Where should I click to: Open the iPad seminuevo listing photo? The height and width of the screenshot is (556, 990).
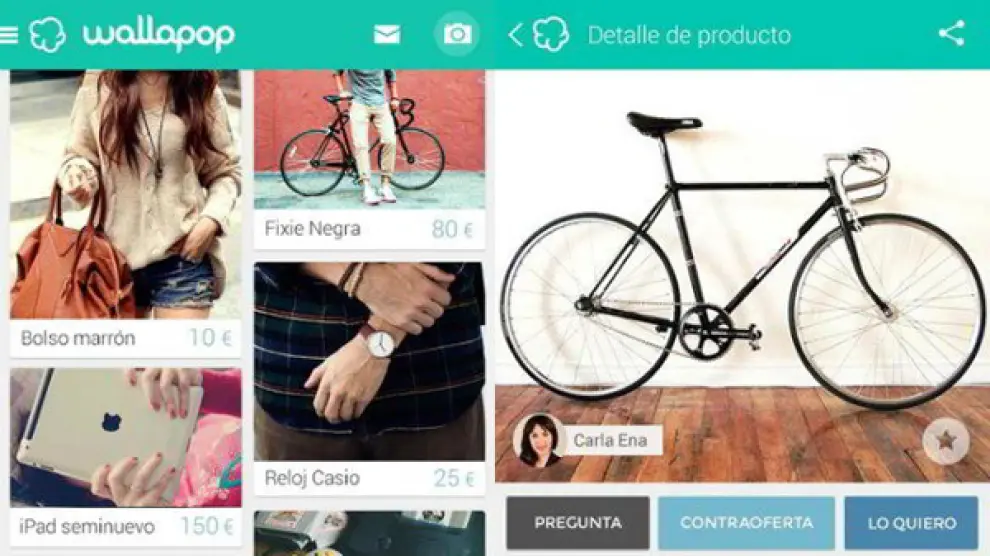tap(126, 437)
